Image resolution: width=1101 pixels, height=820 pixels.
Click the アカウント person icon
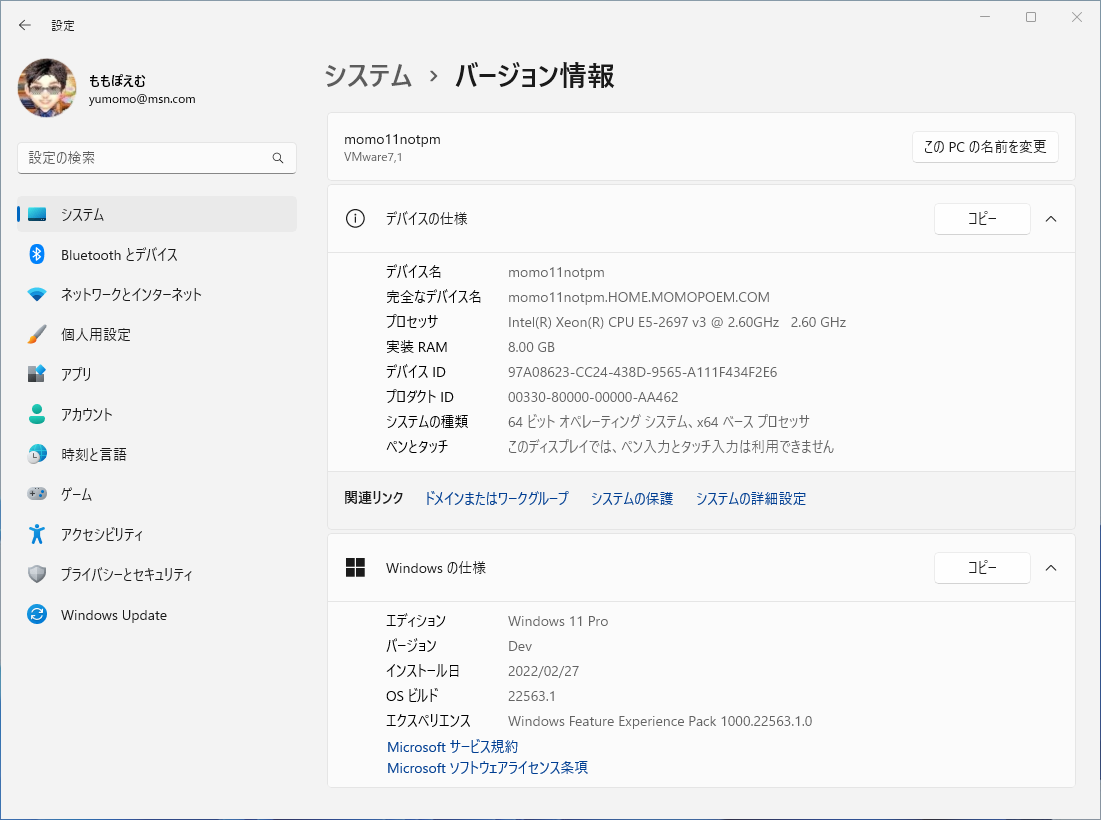click(37, 414)
